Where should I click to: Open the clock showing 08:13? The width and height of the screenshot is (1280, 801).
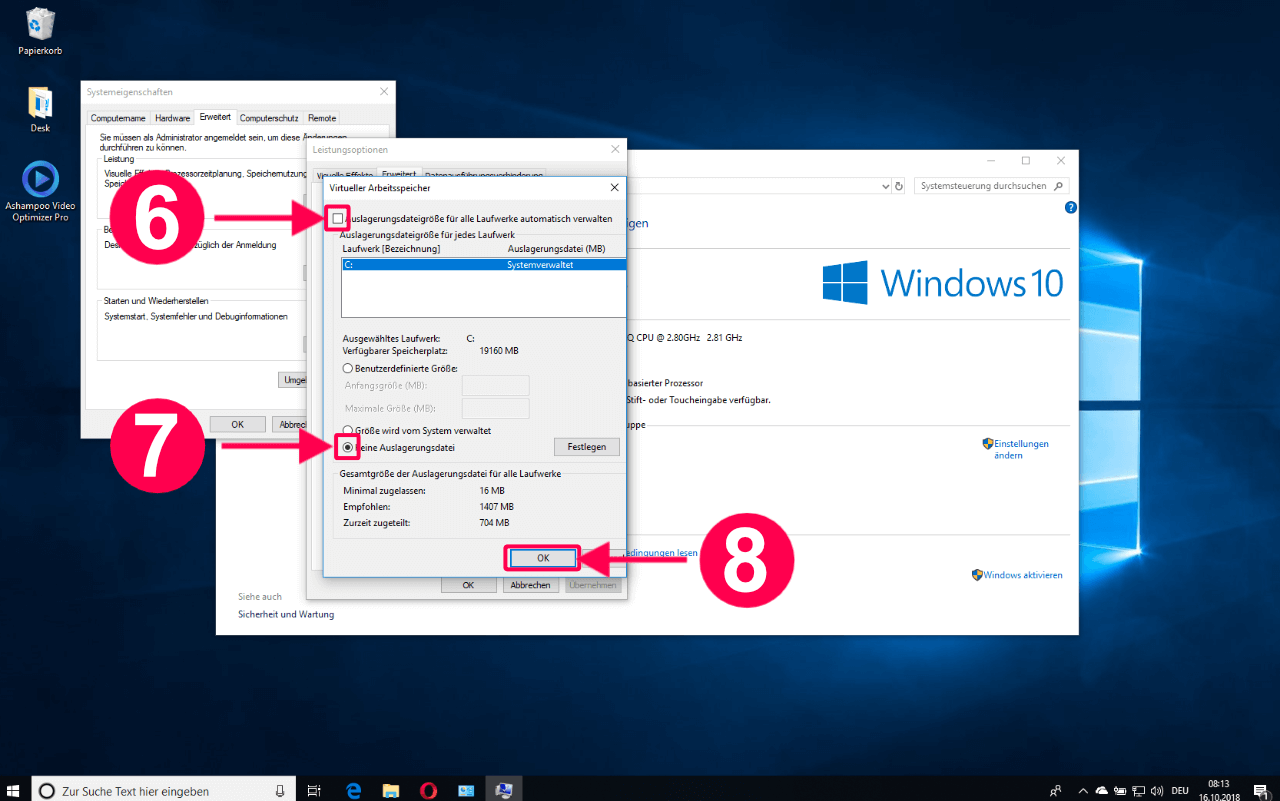1218,790
